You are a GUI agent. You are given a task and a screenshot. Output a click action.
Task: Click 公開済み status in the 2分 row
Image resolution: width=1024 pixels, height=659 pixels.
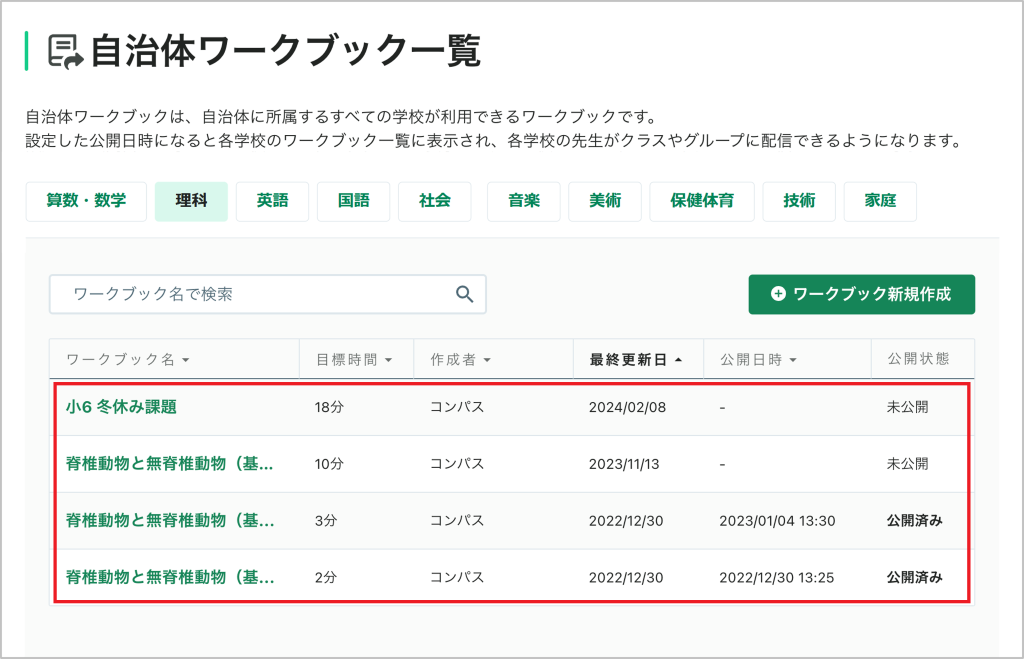914,577
